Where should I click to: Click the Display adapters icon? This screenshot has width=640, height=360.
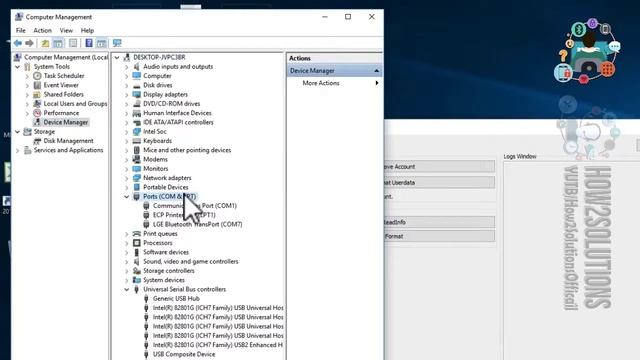click(x=137, y=94)
